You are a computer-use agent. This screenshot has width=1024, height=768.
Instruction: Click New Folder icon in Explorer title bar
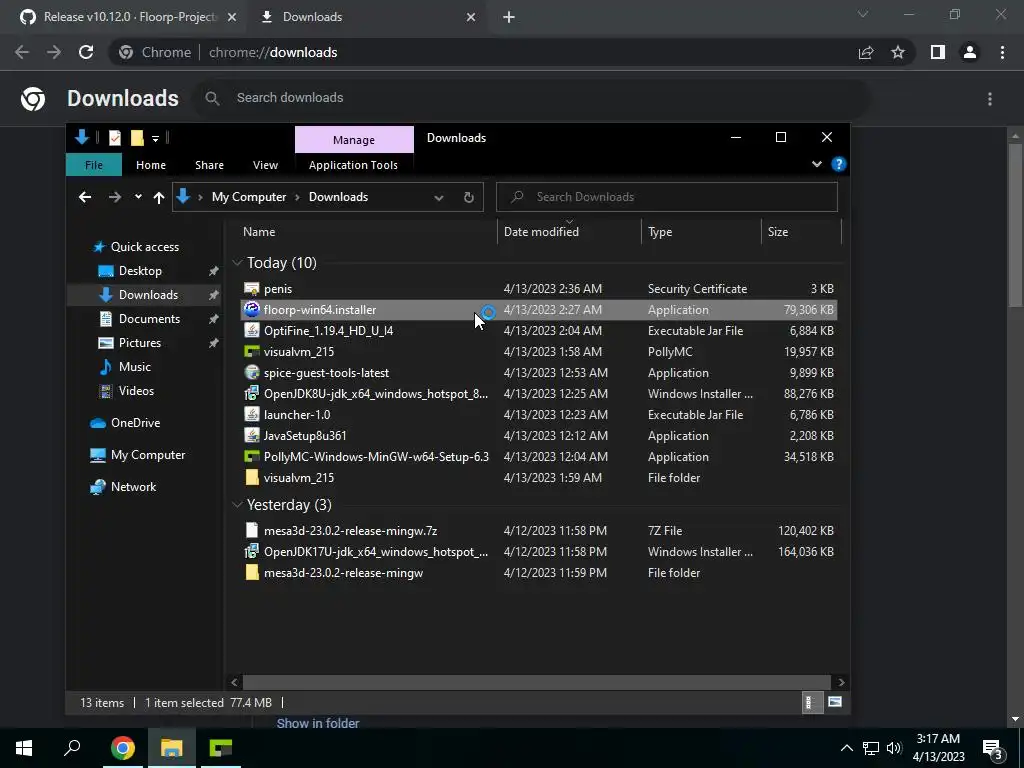click(136, 138)
